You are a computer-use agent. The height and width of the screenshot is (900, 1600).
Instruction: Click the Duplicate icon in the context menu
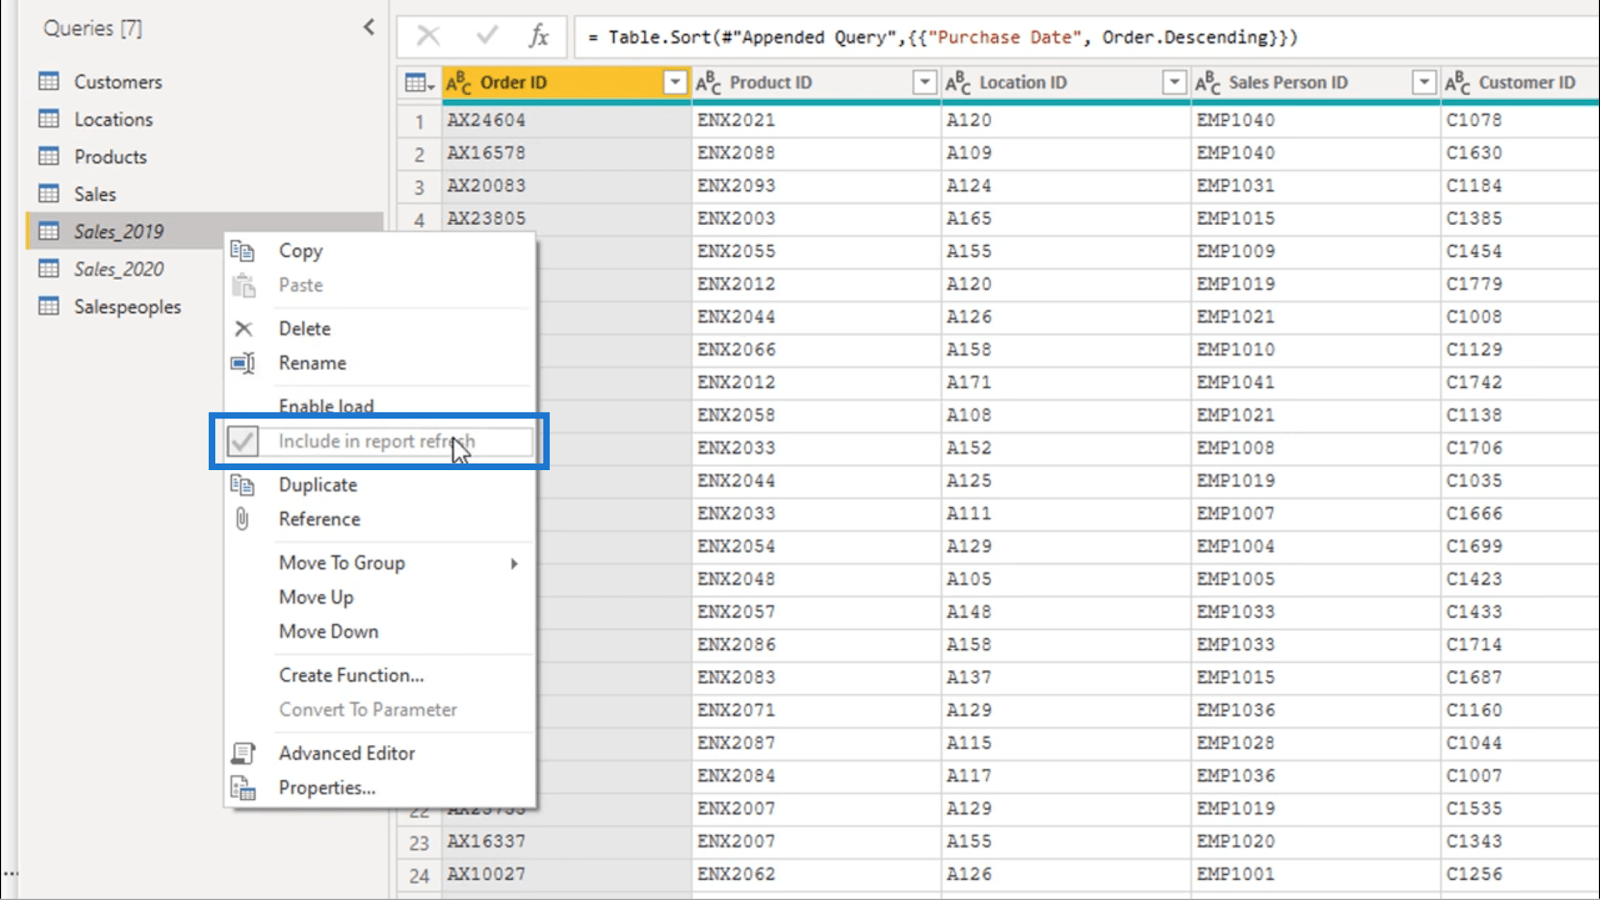pyautogui.click(x=243, y=485)
